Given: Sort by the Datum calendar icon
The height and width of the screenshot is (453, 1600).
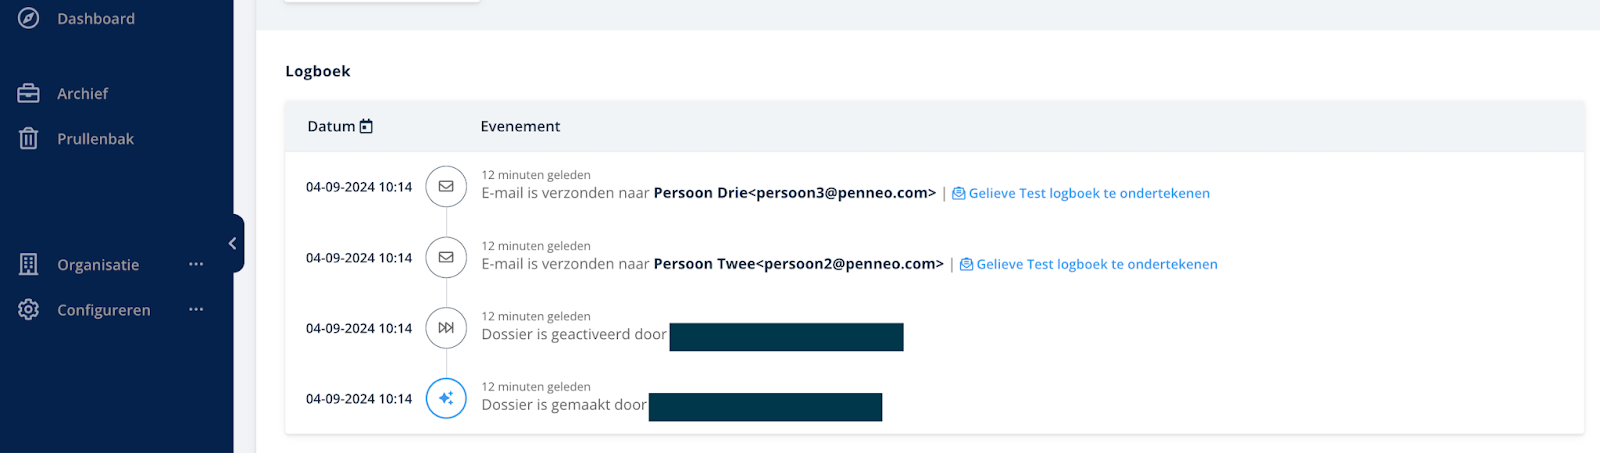Looking at the screenshot, I should 366,126.
